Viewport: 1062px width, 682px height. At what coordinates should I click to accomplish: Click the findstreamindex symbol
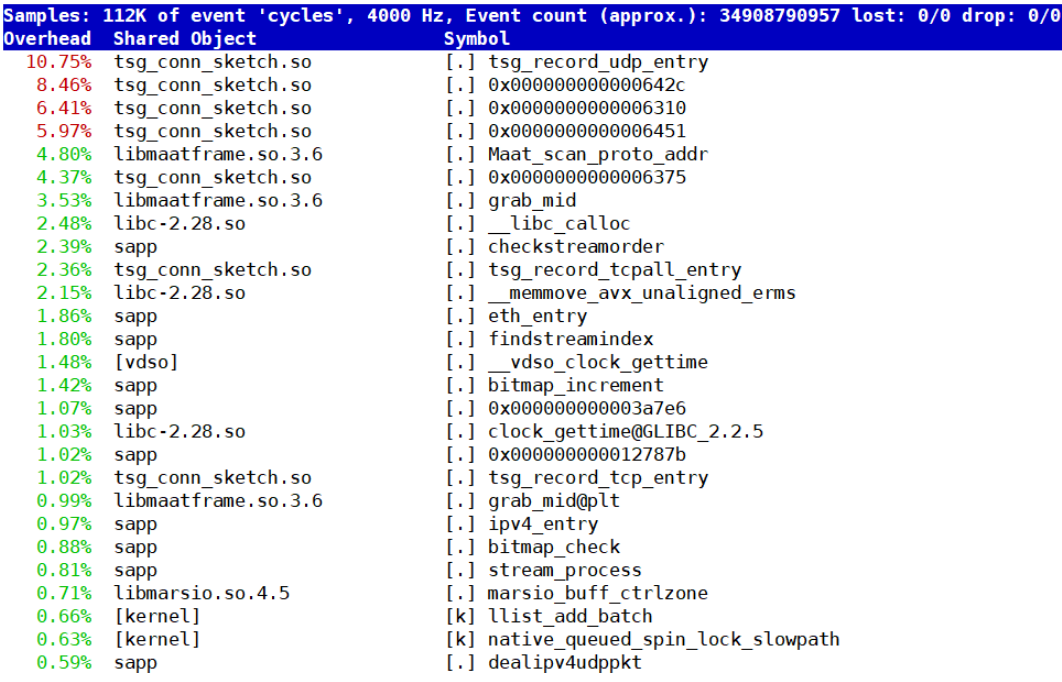(570, 339)
